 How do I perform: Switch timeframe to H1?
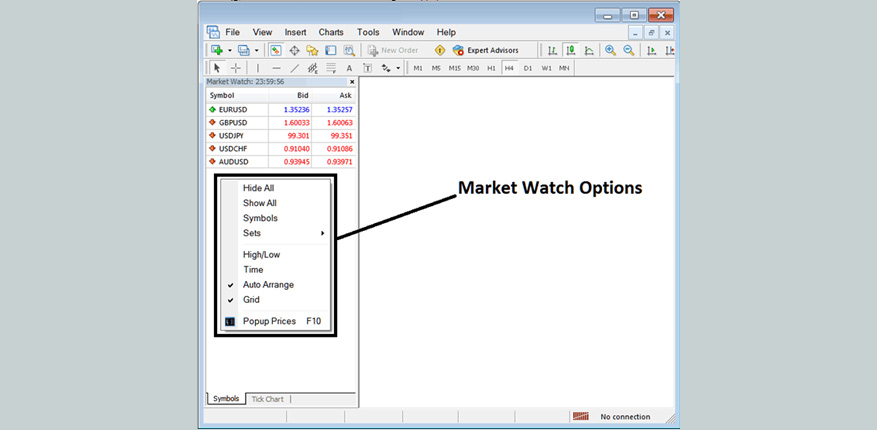[x=491, y=68]
